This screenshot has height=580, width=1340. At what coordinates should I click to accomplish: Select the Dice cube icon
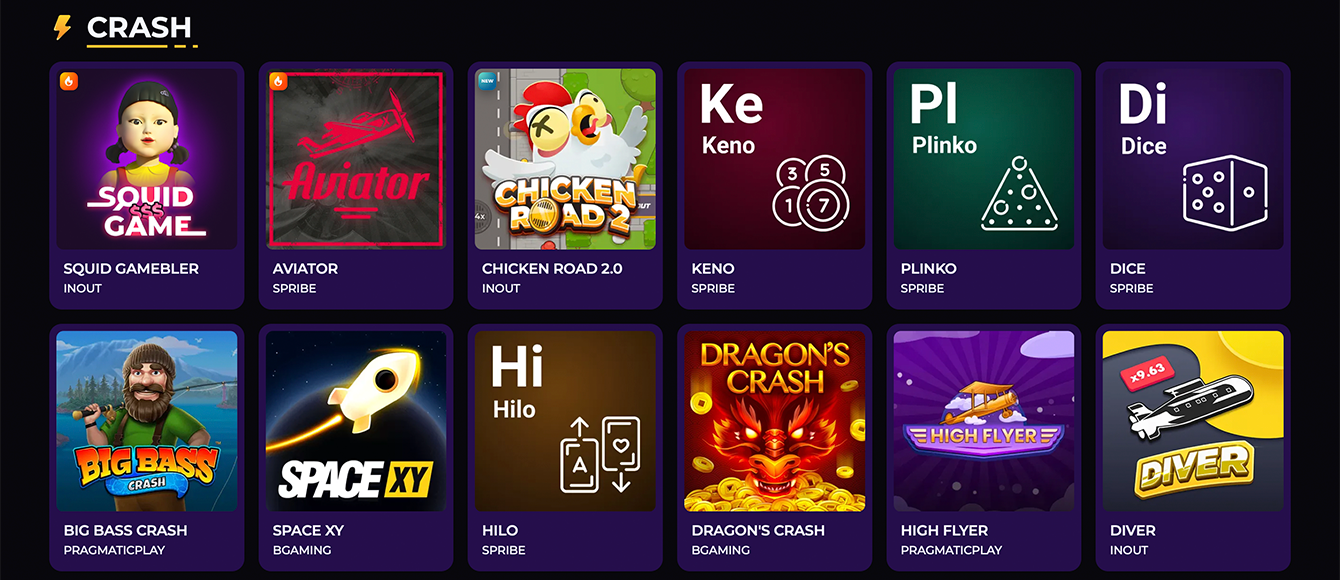[x=1225, y=190]
